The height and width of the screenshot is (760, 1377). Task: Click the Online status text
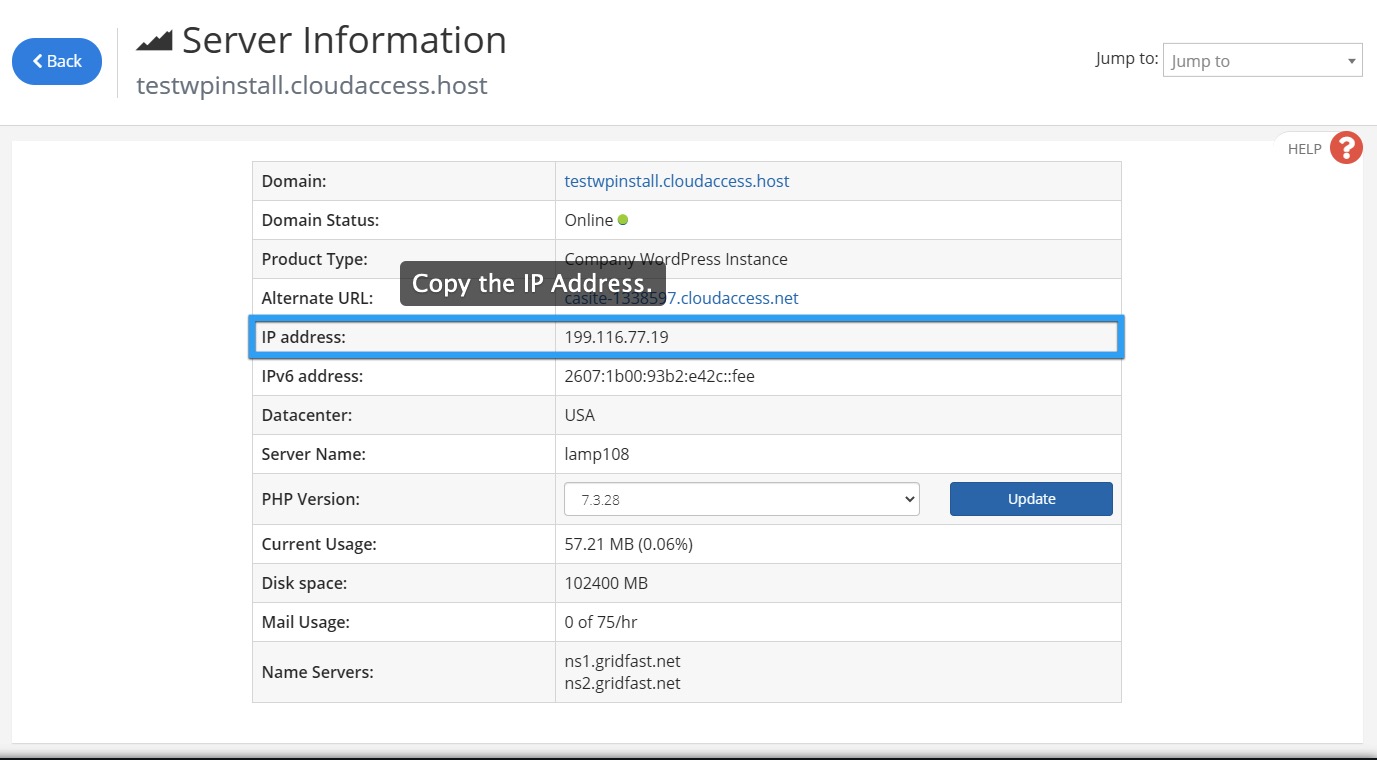click(x=589, y=220)
